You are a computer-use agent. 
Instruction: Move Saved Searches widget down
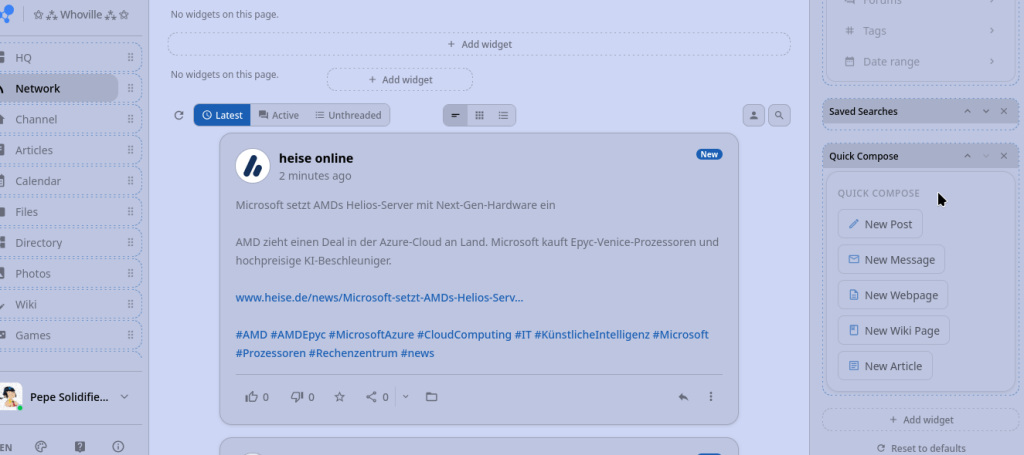(x=986, y=112)
